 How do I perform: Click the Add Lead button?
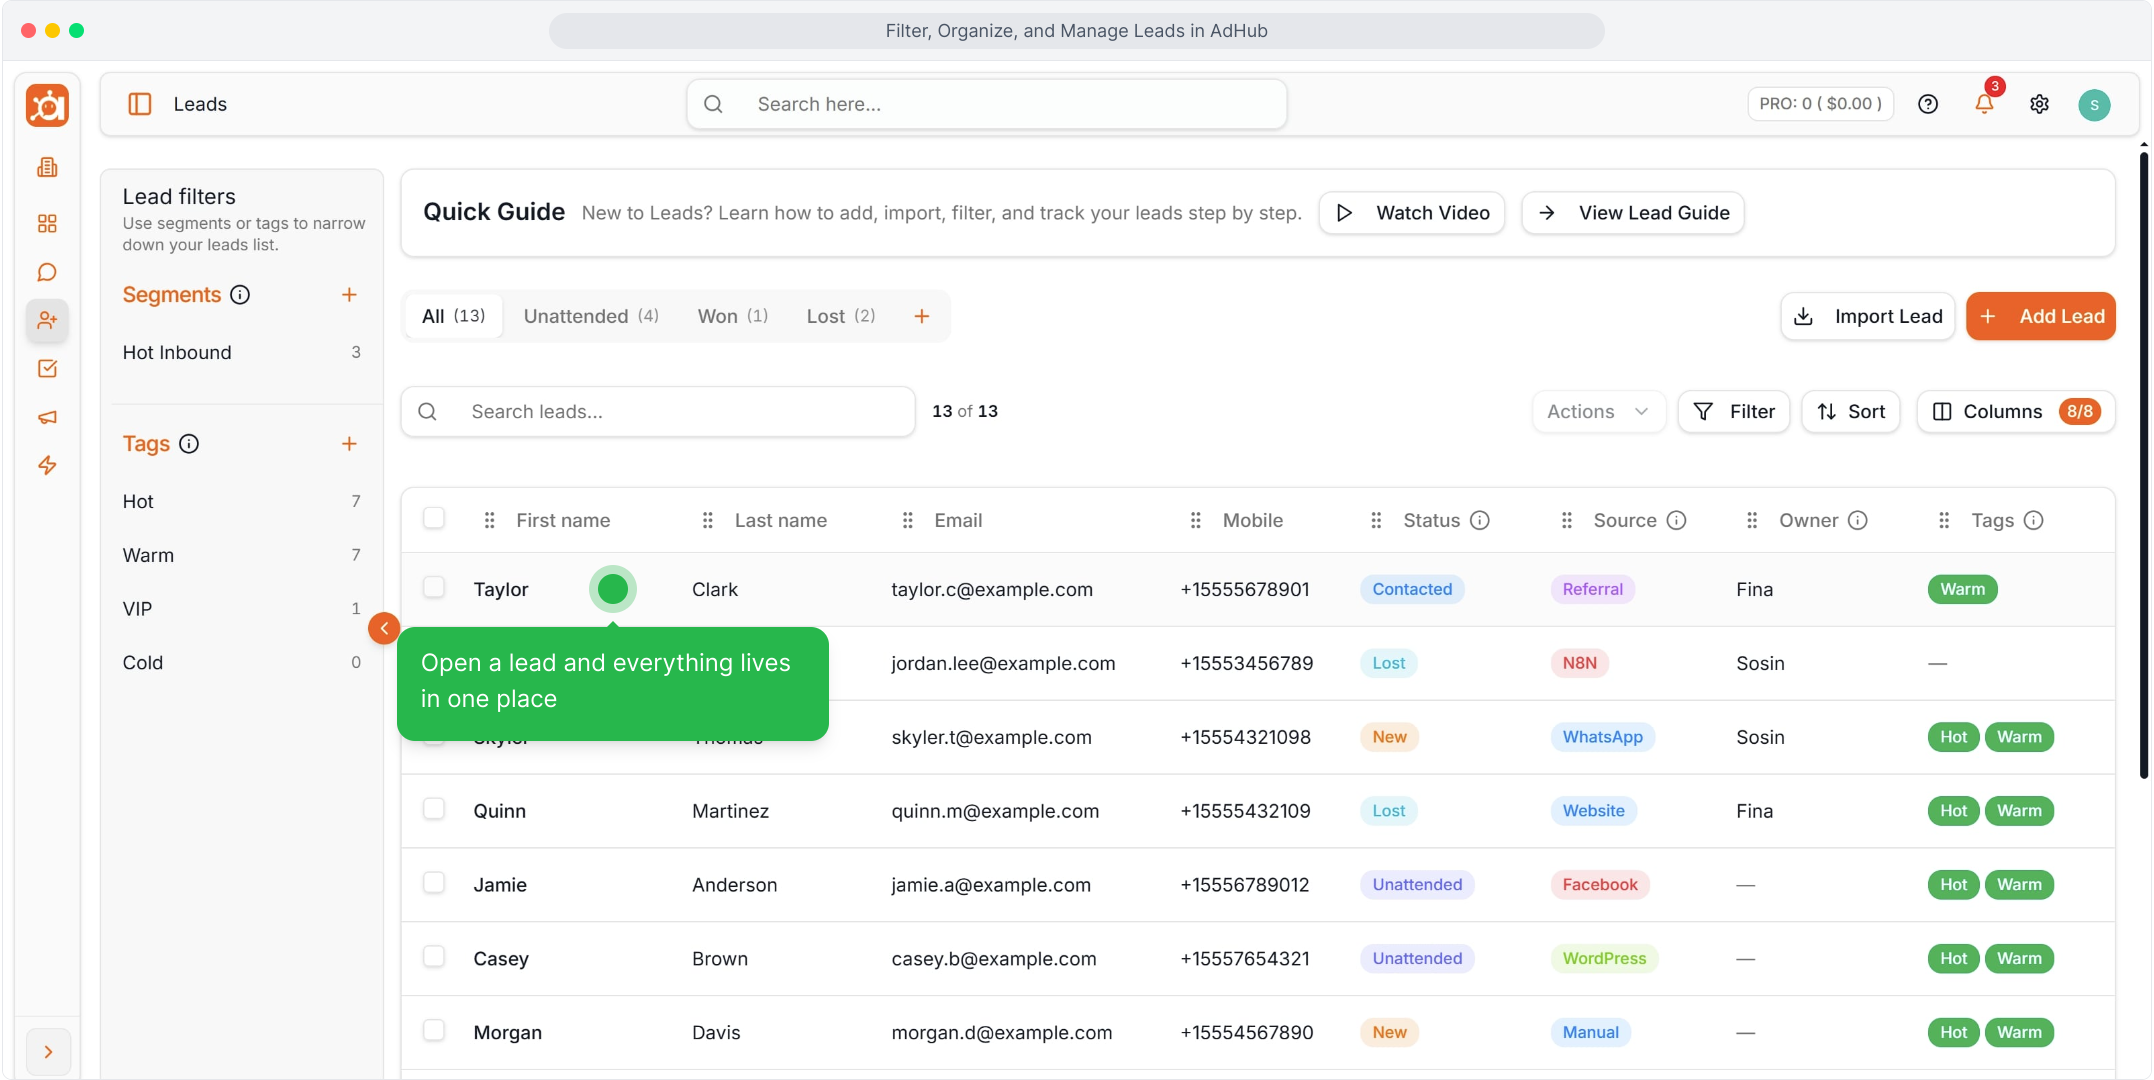tap(2041, 316)
